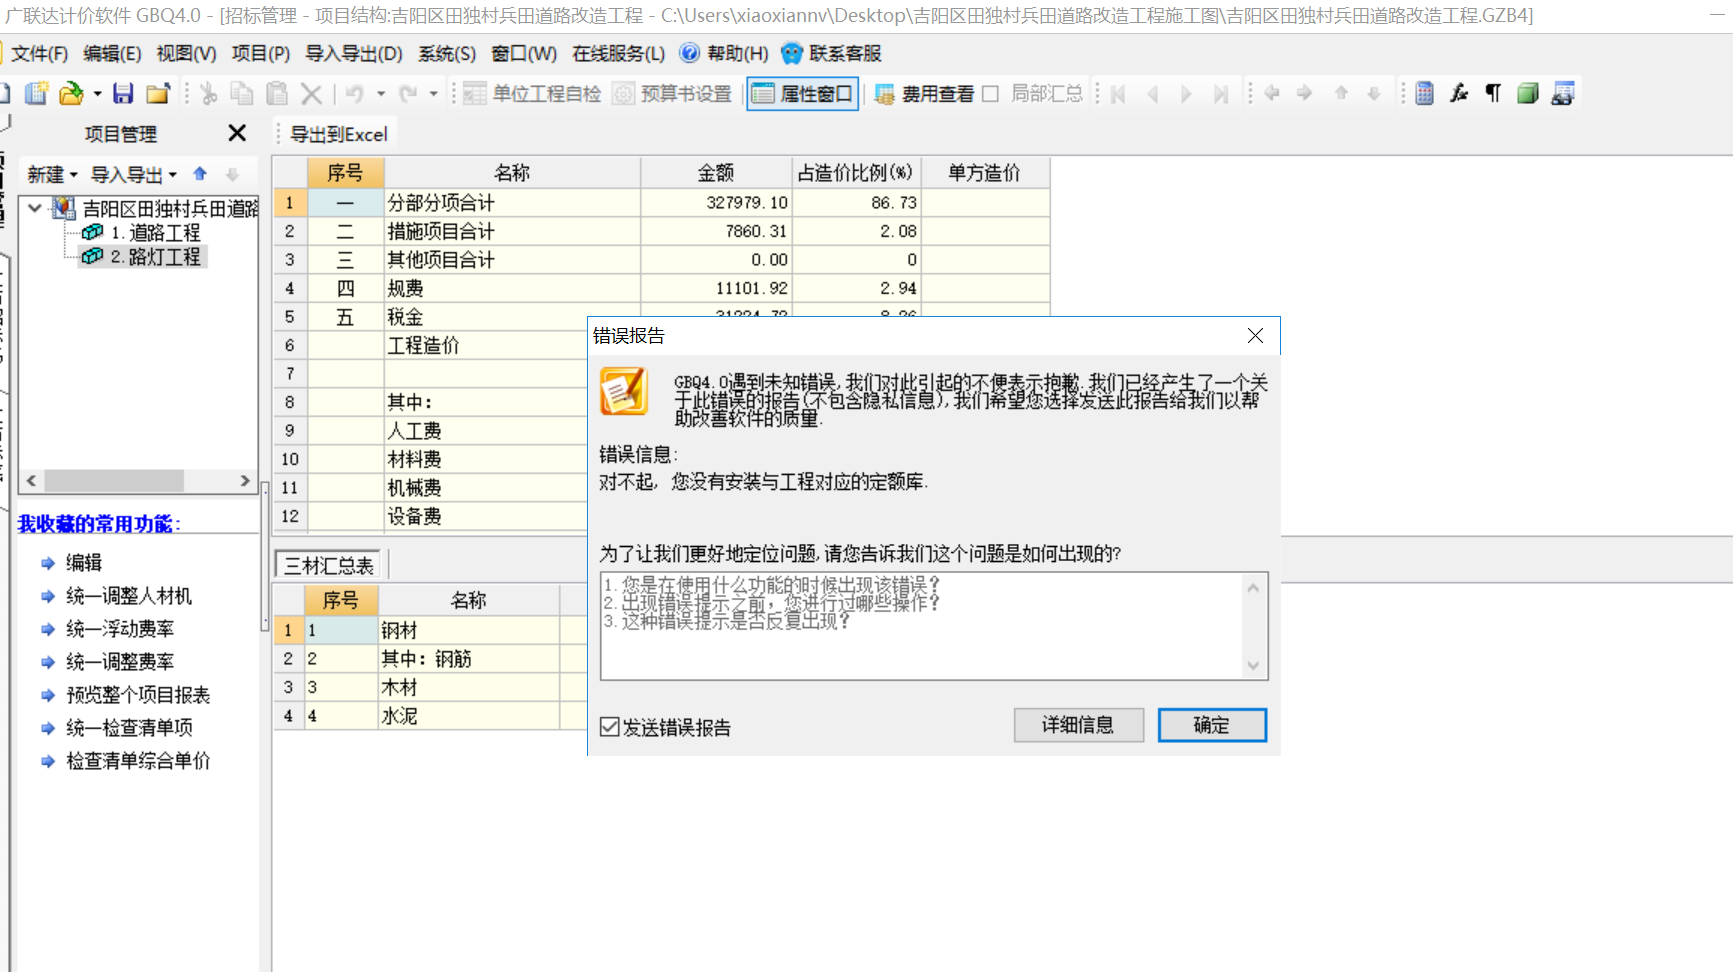Toggle the 属性窗口 properties window button
The height and width of the screenshot is (972, 1733).
coord(802,93)
